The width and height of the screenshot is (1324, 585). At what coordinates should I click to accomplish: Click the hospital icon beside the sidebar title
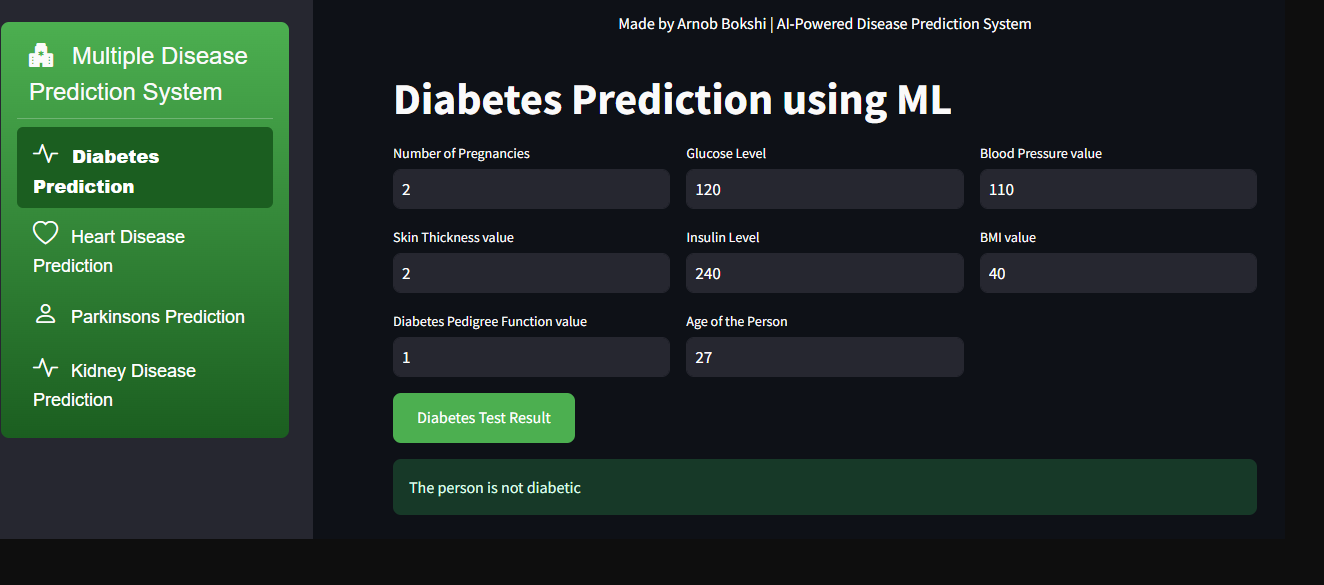point(41,56)
